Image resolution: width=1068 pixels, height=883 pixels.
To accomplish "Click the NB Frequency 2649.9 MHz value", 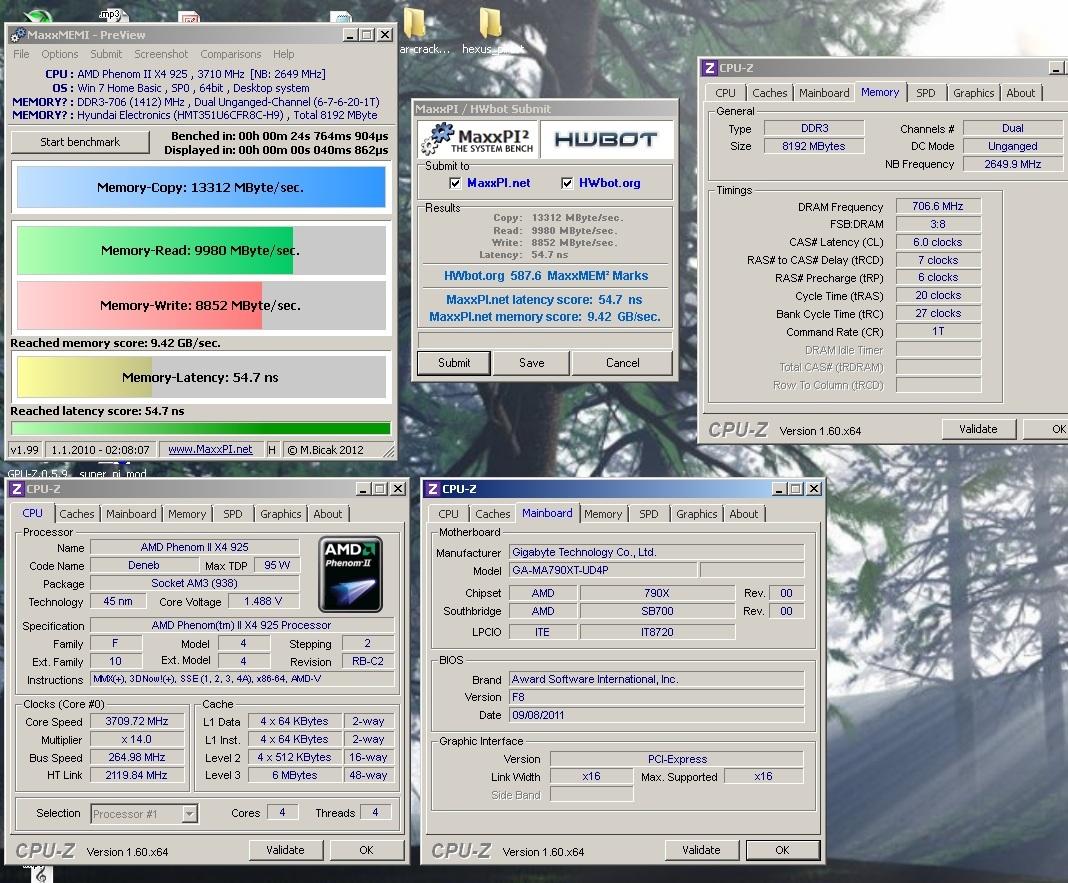I will 1012,164.
